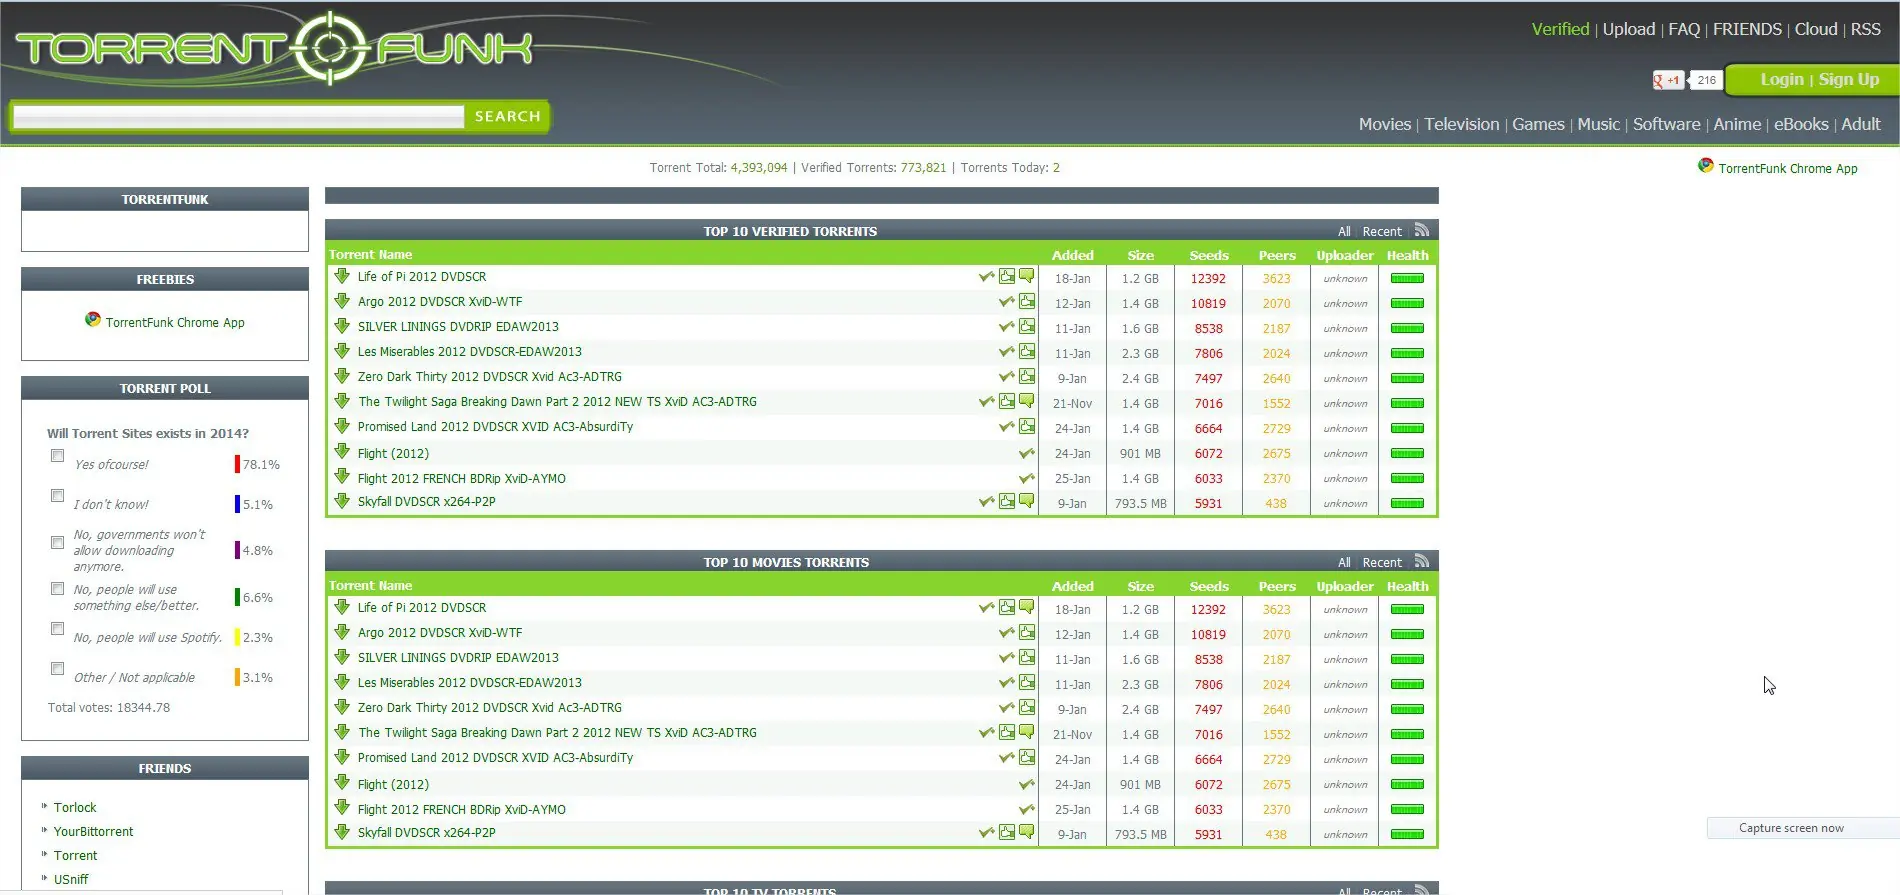
Task: Open the RSS feed icon for Top 10 Verified Torrents
Action: click(1422, 230)
